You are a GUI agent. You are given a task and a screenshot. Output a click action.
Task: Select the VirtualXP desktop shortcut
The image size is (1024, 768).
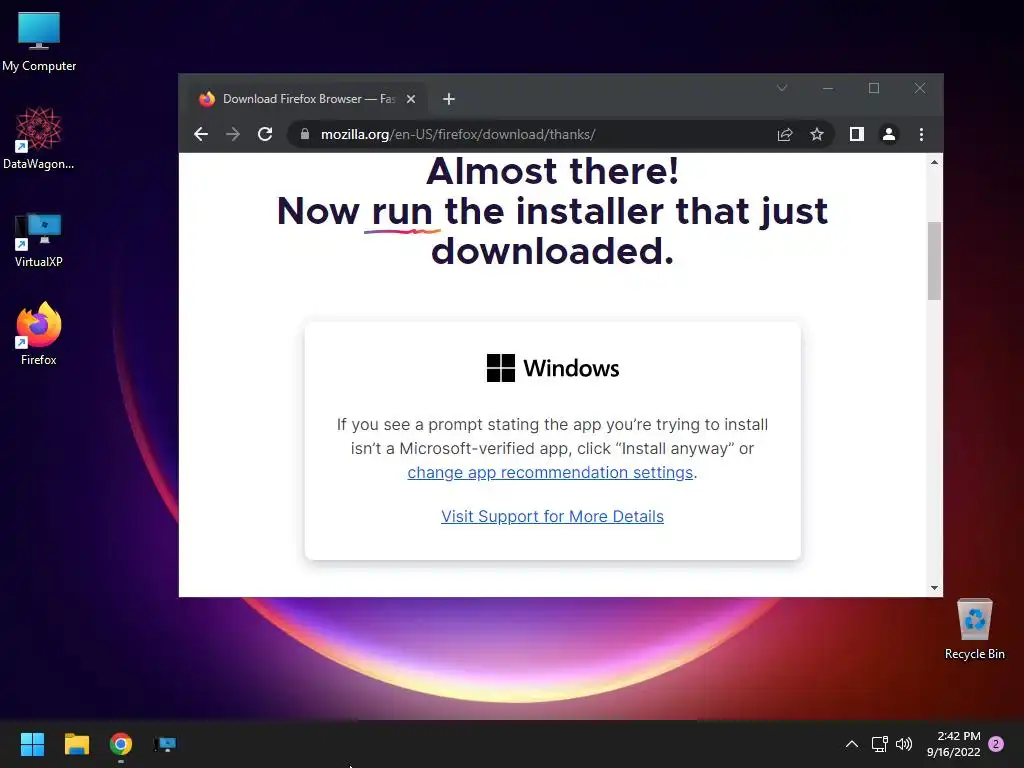(x=39, y=240)
